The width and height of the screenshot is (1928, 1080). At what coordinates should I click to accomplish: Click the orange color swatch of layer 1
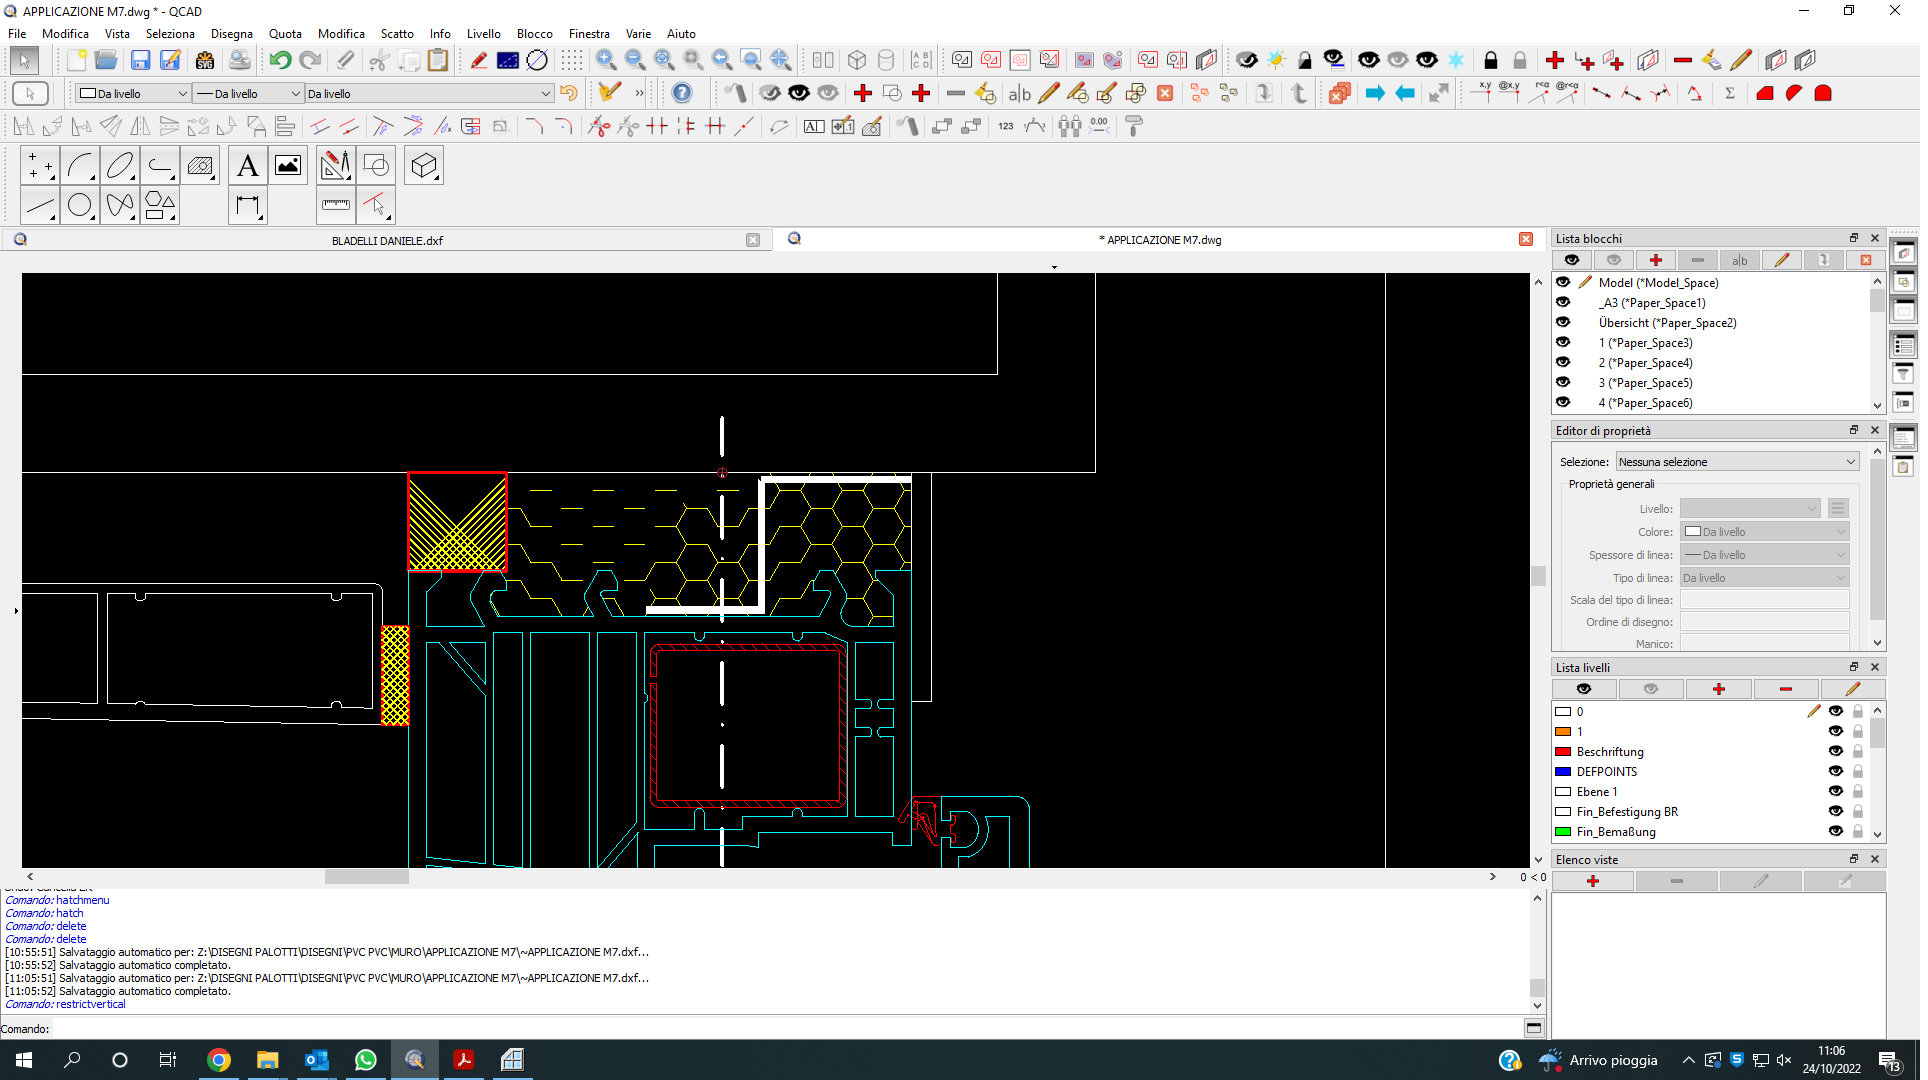tap(1563, 731)
